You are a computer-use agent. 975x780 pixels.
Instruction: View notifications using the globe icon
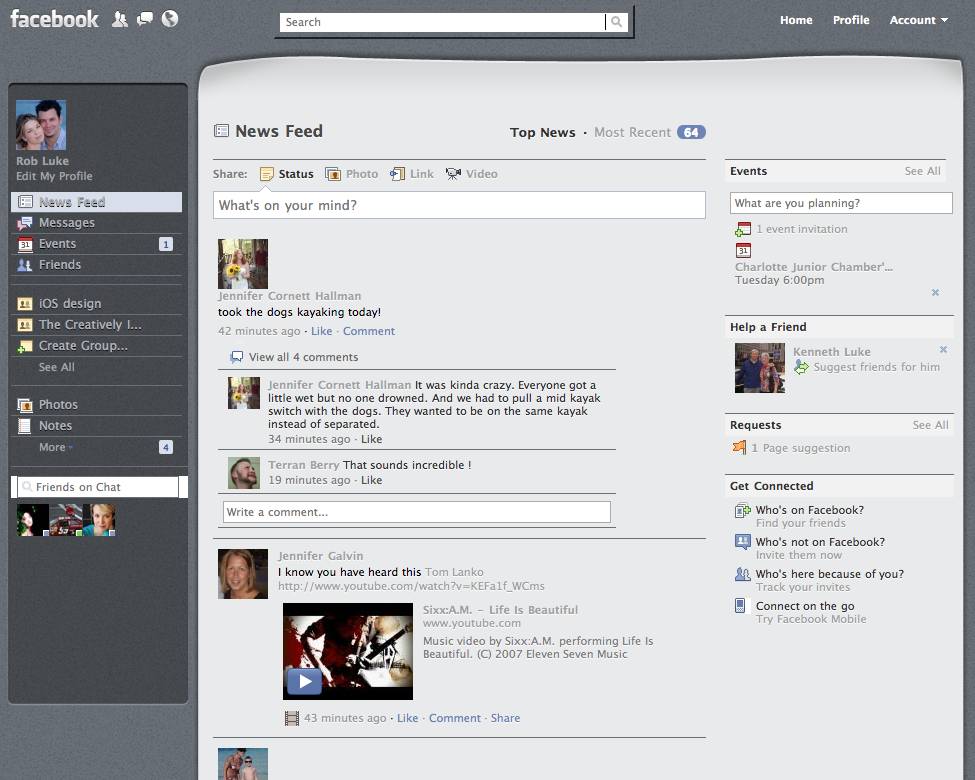[169, 19]
